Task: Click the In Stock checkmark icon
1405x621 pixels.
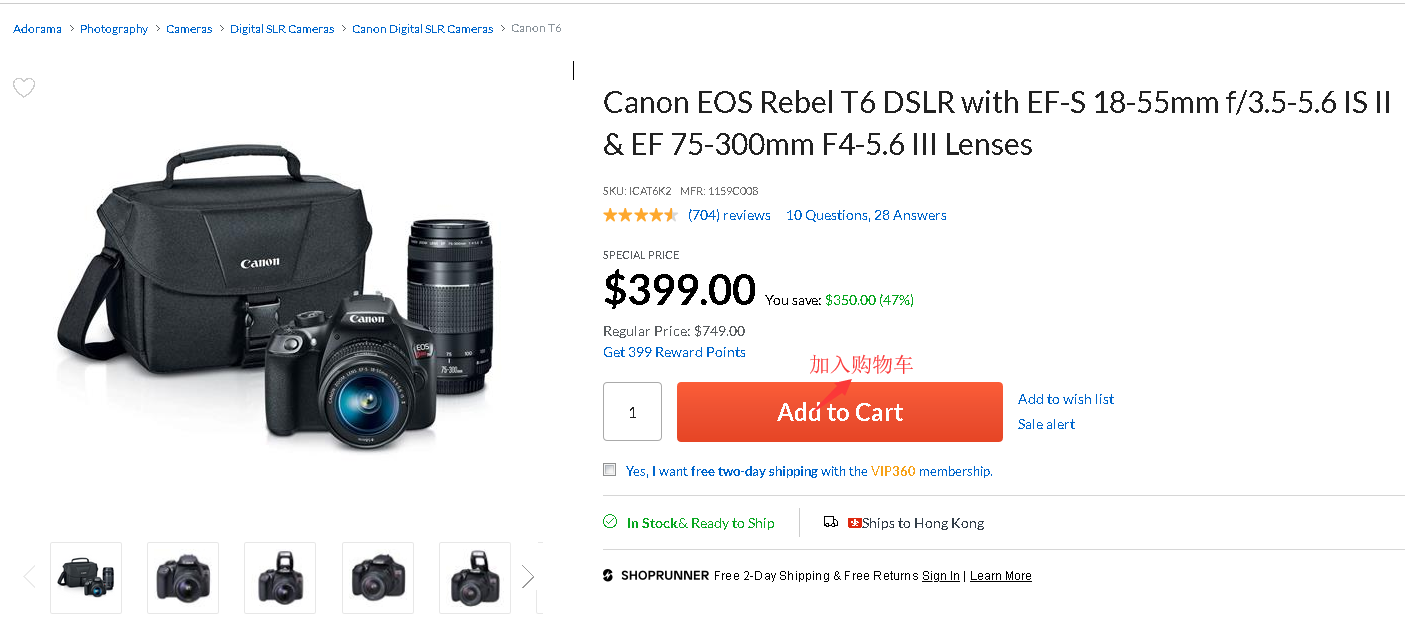Action: click(610, 522)
